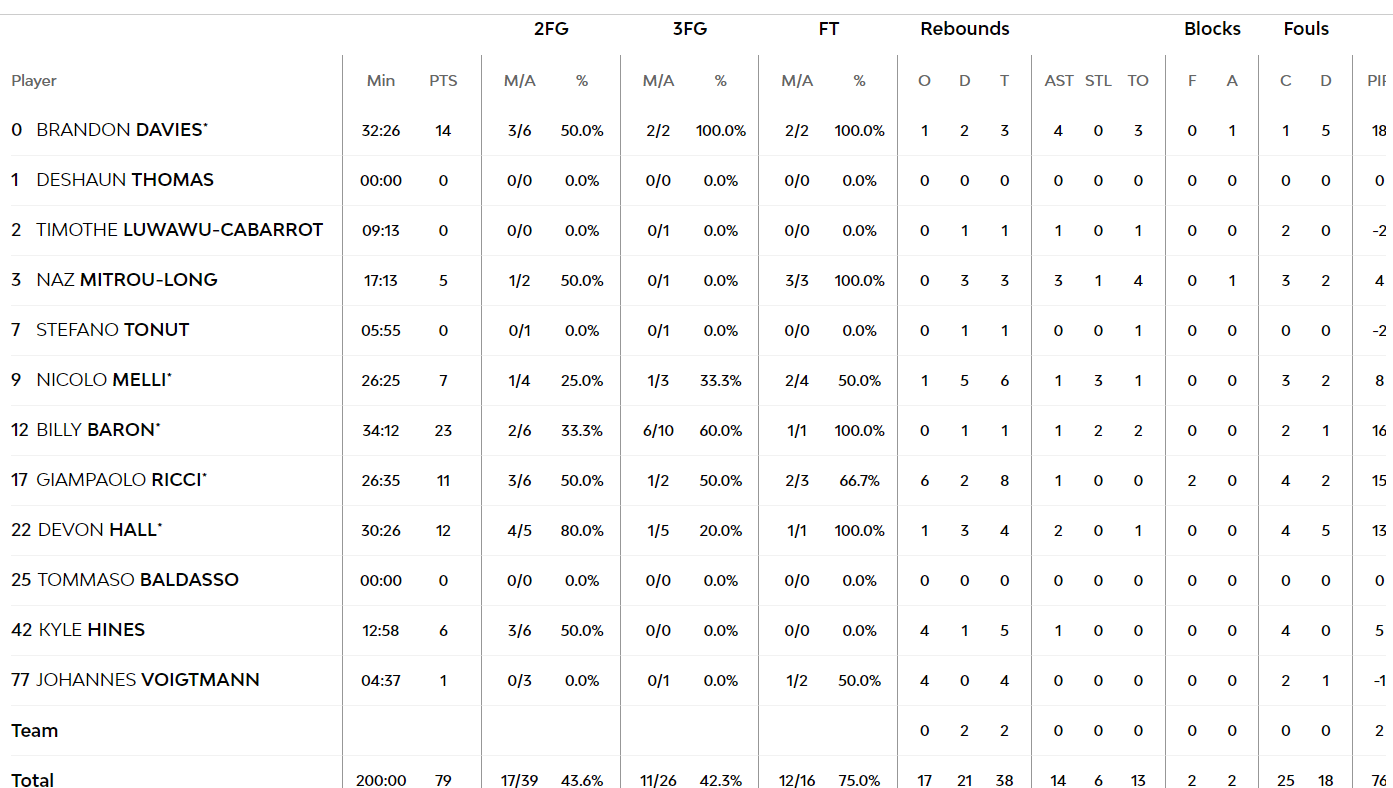Select Naz Mitrou-Long player name
This screenshot has width=1393, height=788.
pos(127,280)
